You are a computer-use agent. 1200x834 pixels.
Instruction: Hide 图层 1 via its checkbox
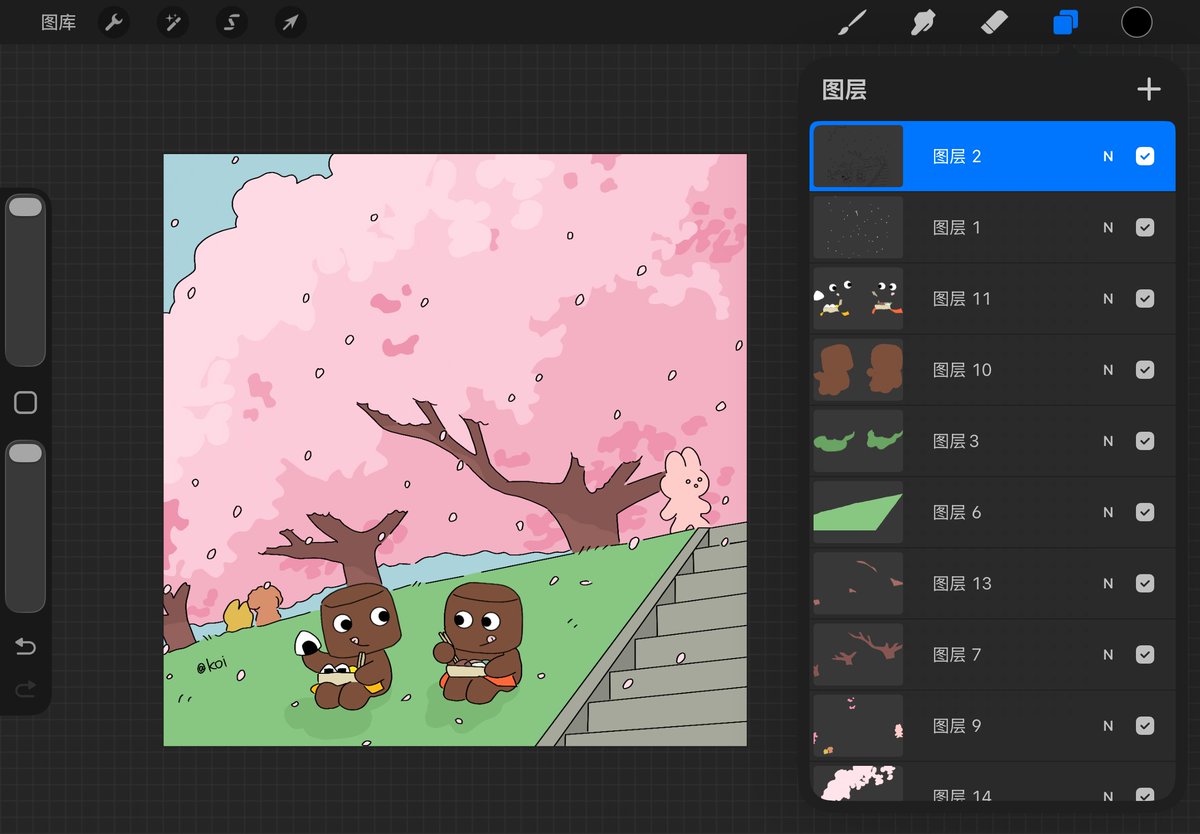point(1145,227)
